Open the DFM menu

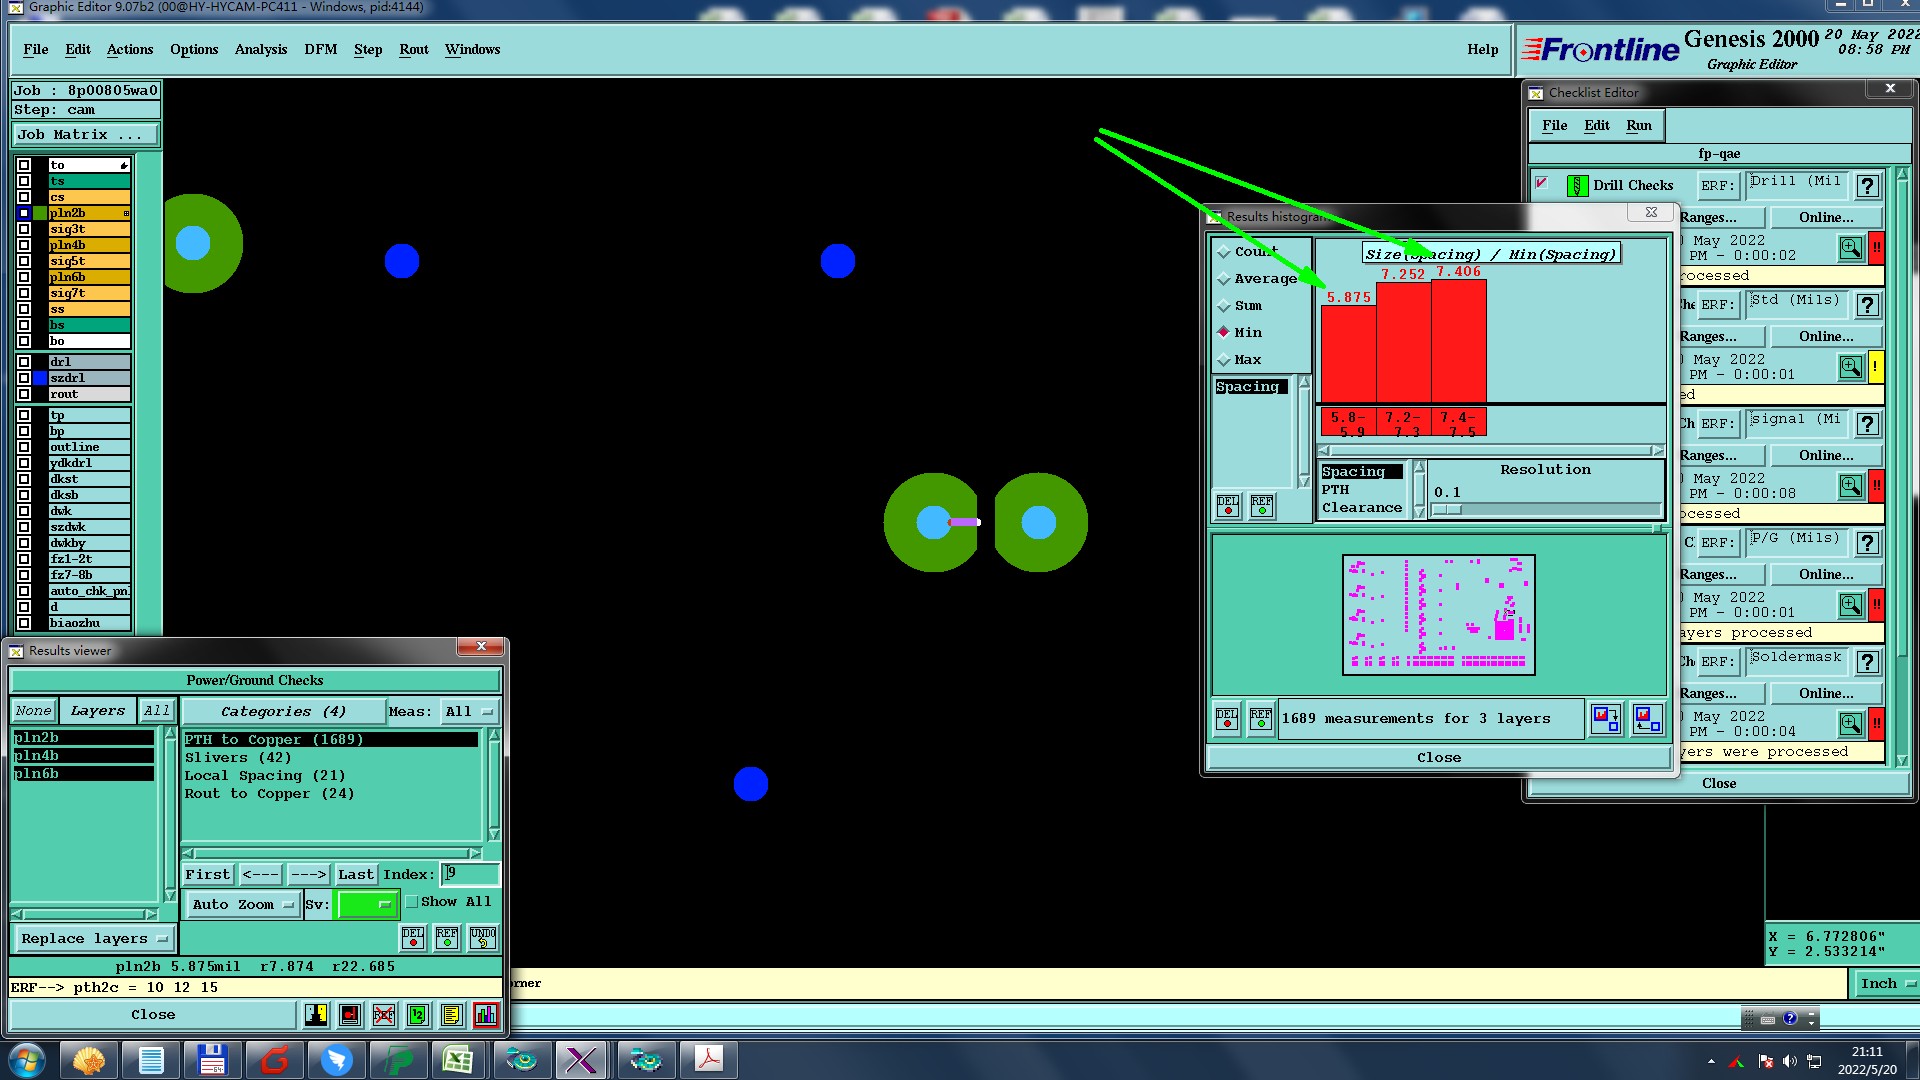click(320, 49)
